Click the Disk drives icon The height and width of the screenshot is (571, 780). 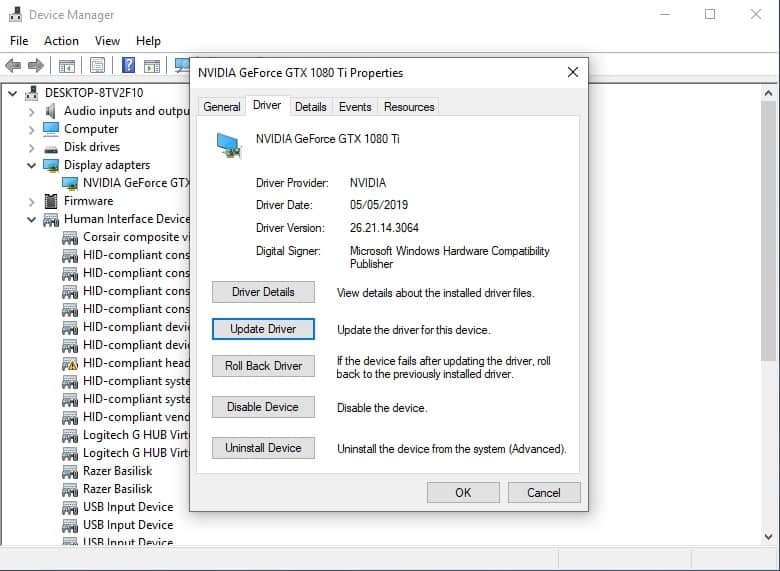(x=51, y=148)
